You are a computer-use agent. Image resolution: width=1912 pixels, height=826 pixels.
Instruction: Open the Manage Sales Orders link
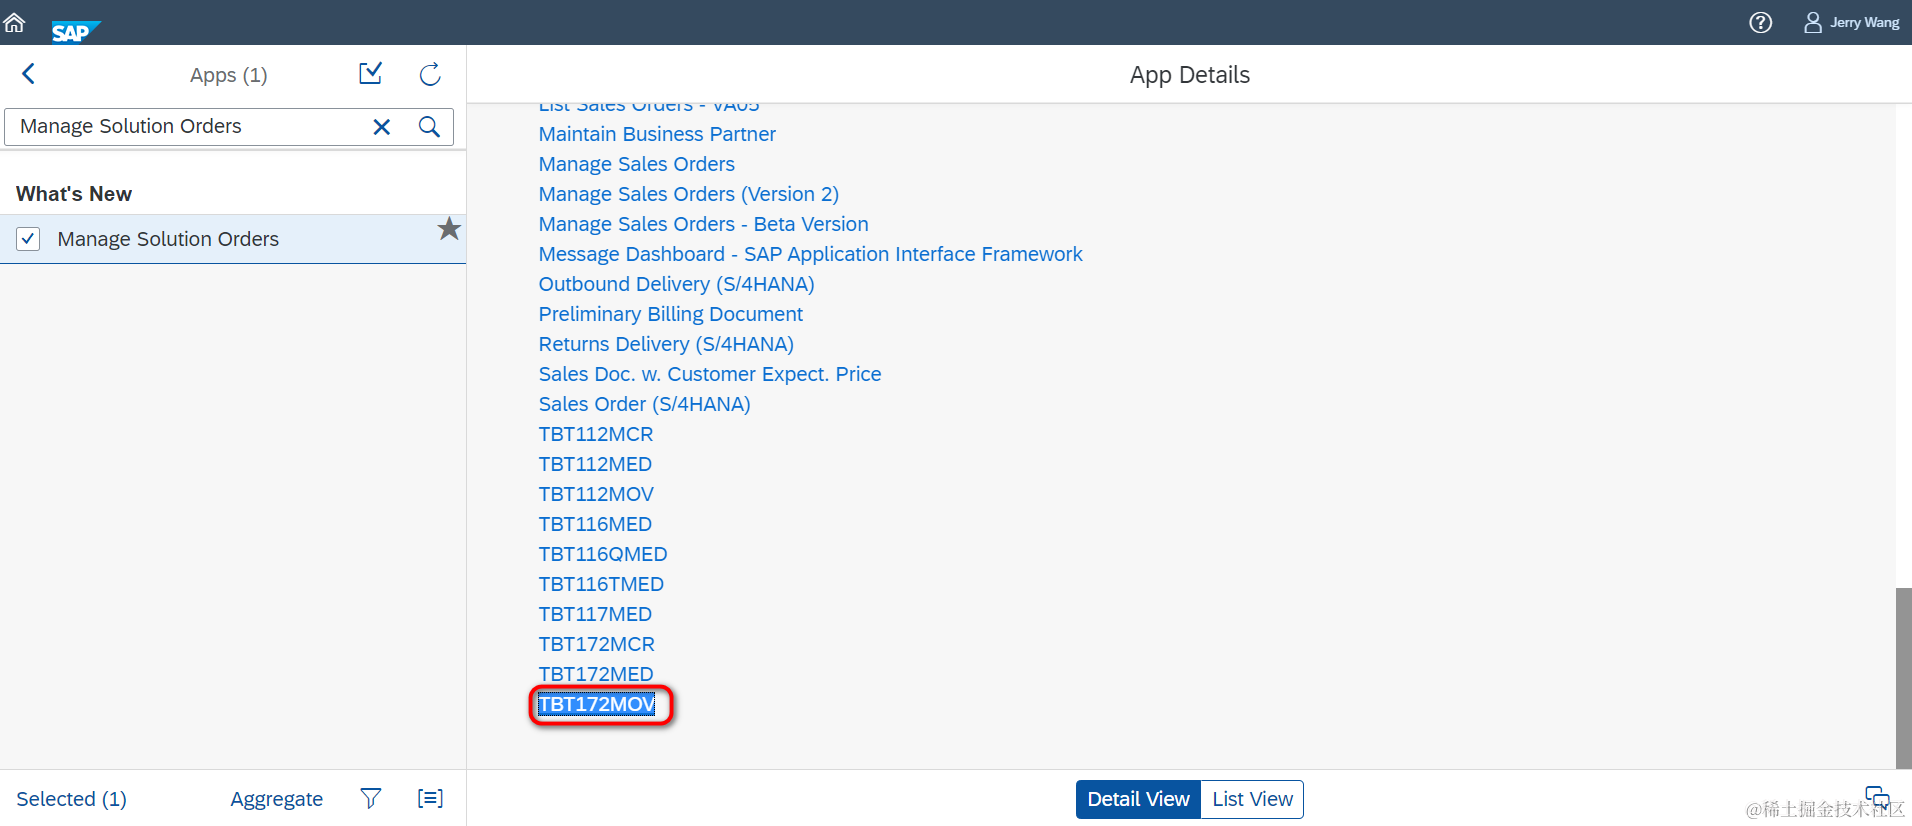(636, 164)
